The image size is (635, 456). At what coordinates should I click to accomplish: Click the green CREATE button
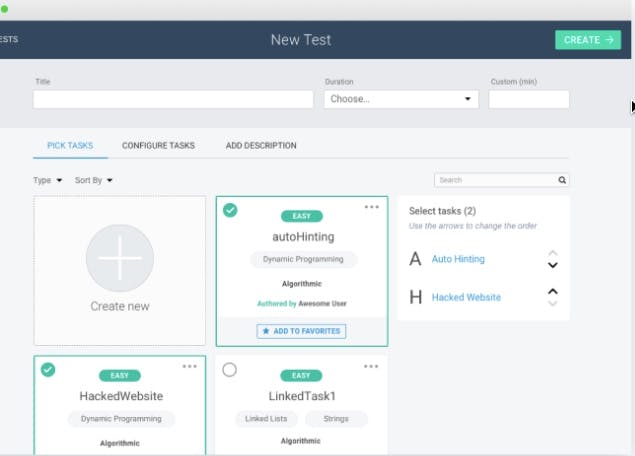588,40
